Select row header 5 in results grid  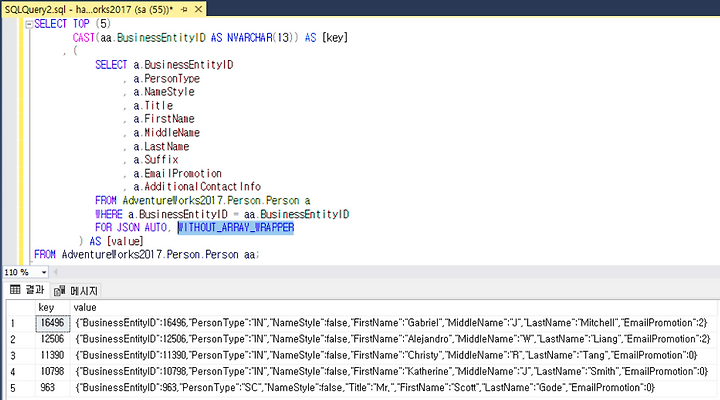click(20, 387)
